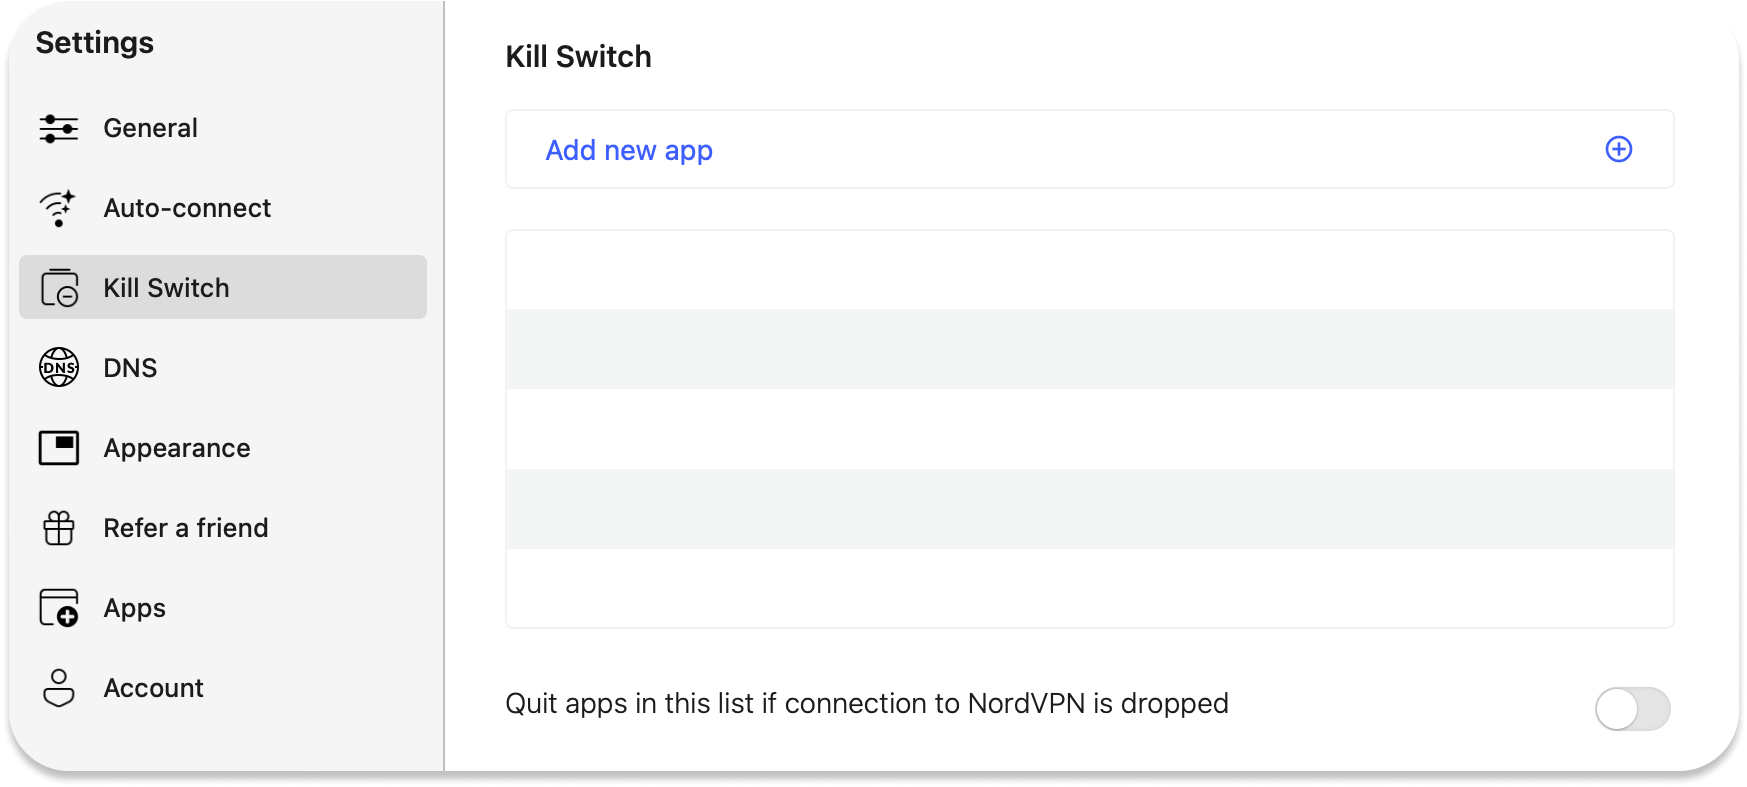1747x787 pixels.
Task: Click the General sliders icon
Action: 59,128
